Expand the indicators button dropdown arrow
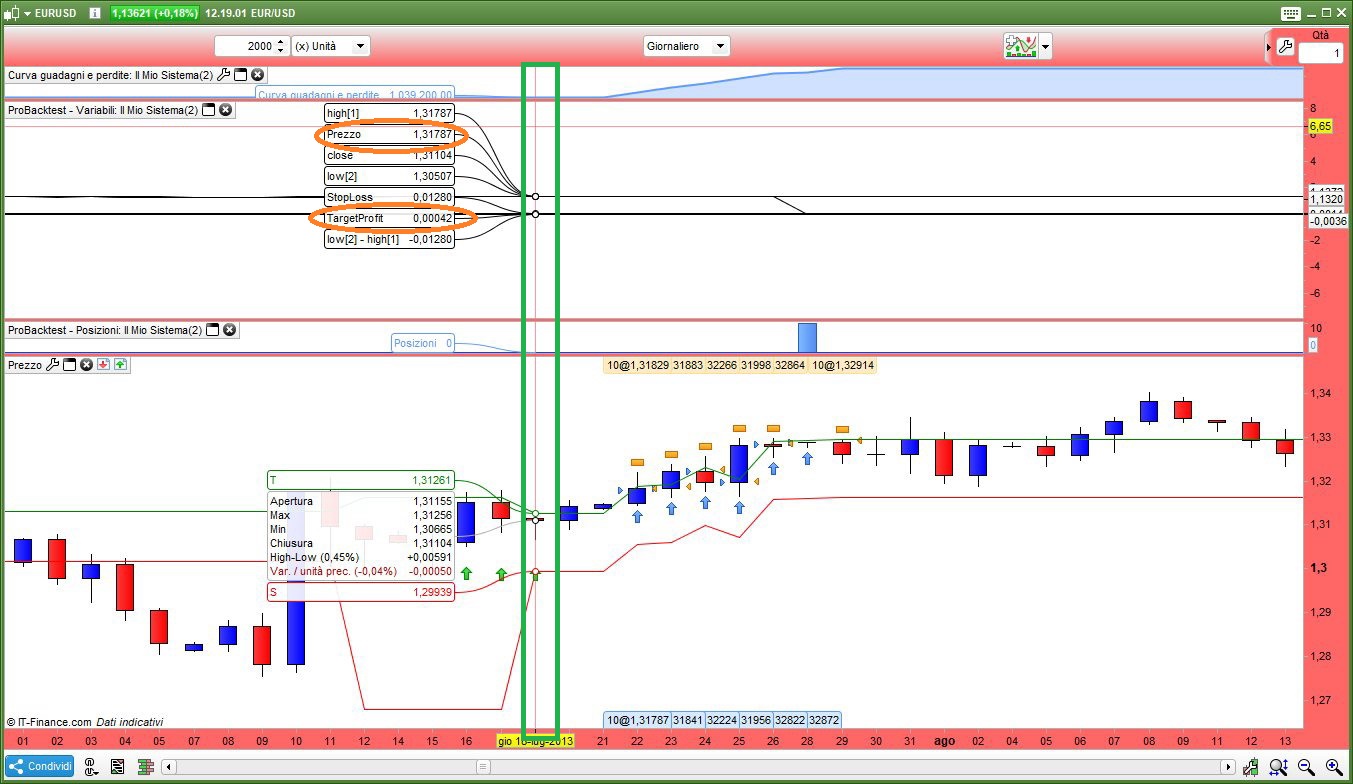This screenshot has width=1353, height=784. 1046,46
